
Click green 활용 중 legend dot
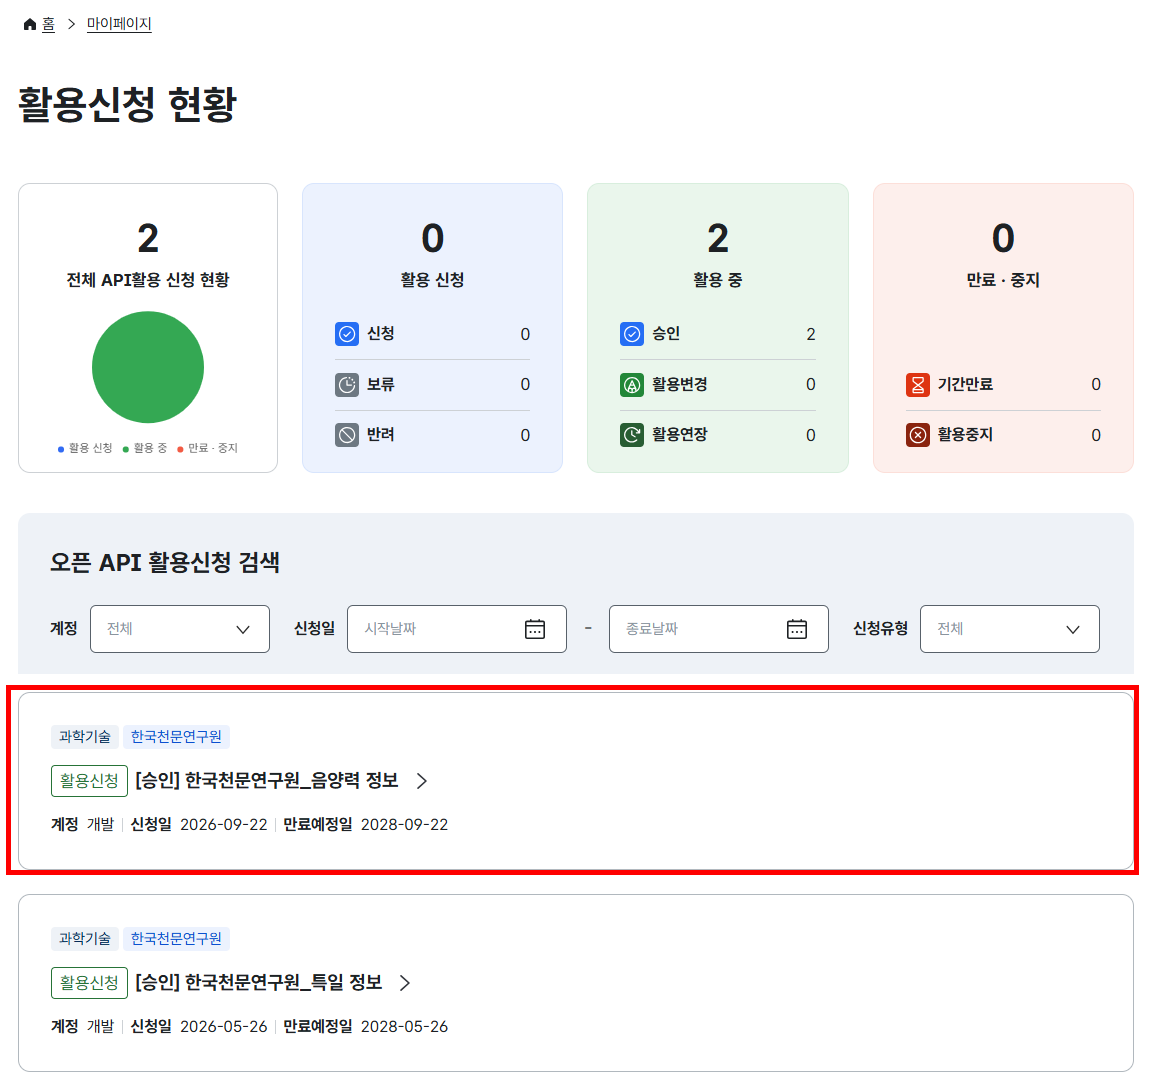126,449
